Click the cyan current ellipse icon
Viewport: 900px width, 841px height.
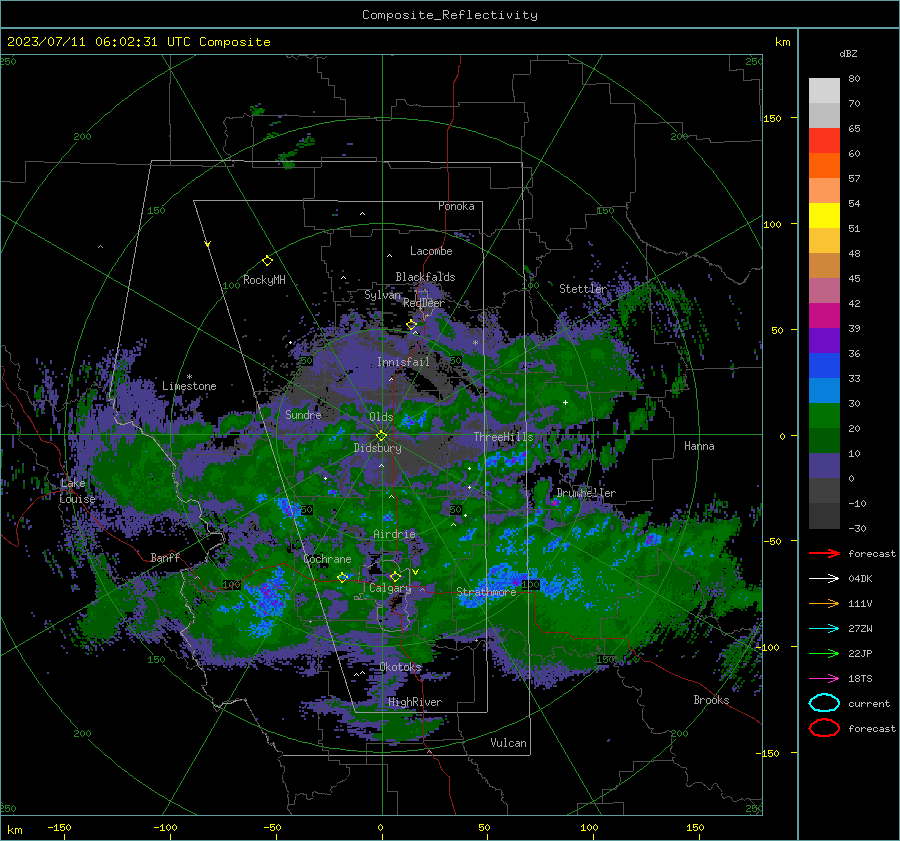[x=824, y=703]
